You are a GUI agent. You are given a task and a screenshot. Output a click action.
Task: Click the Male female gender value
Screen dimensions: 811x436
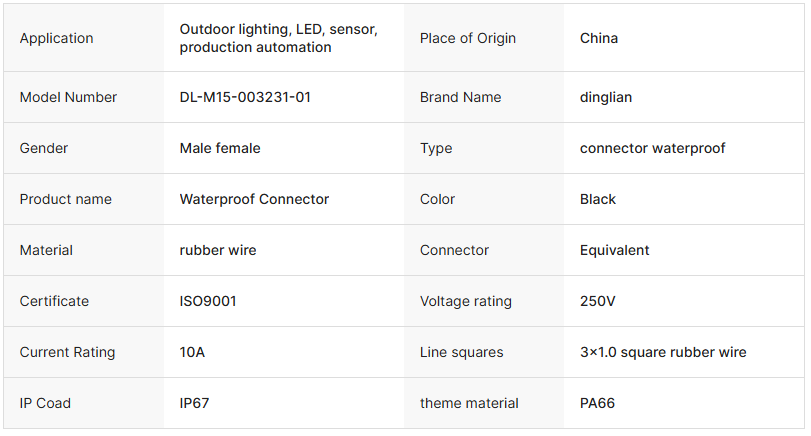tap(220, 148)
